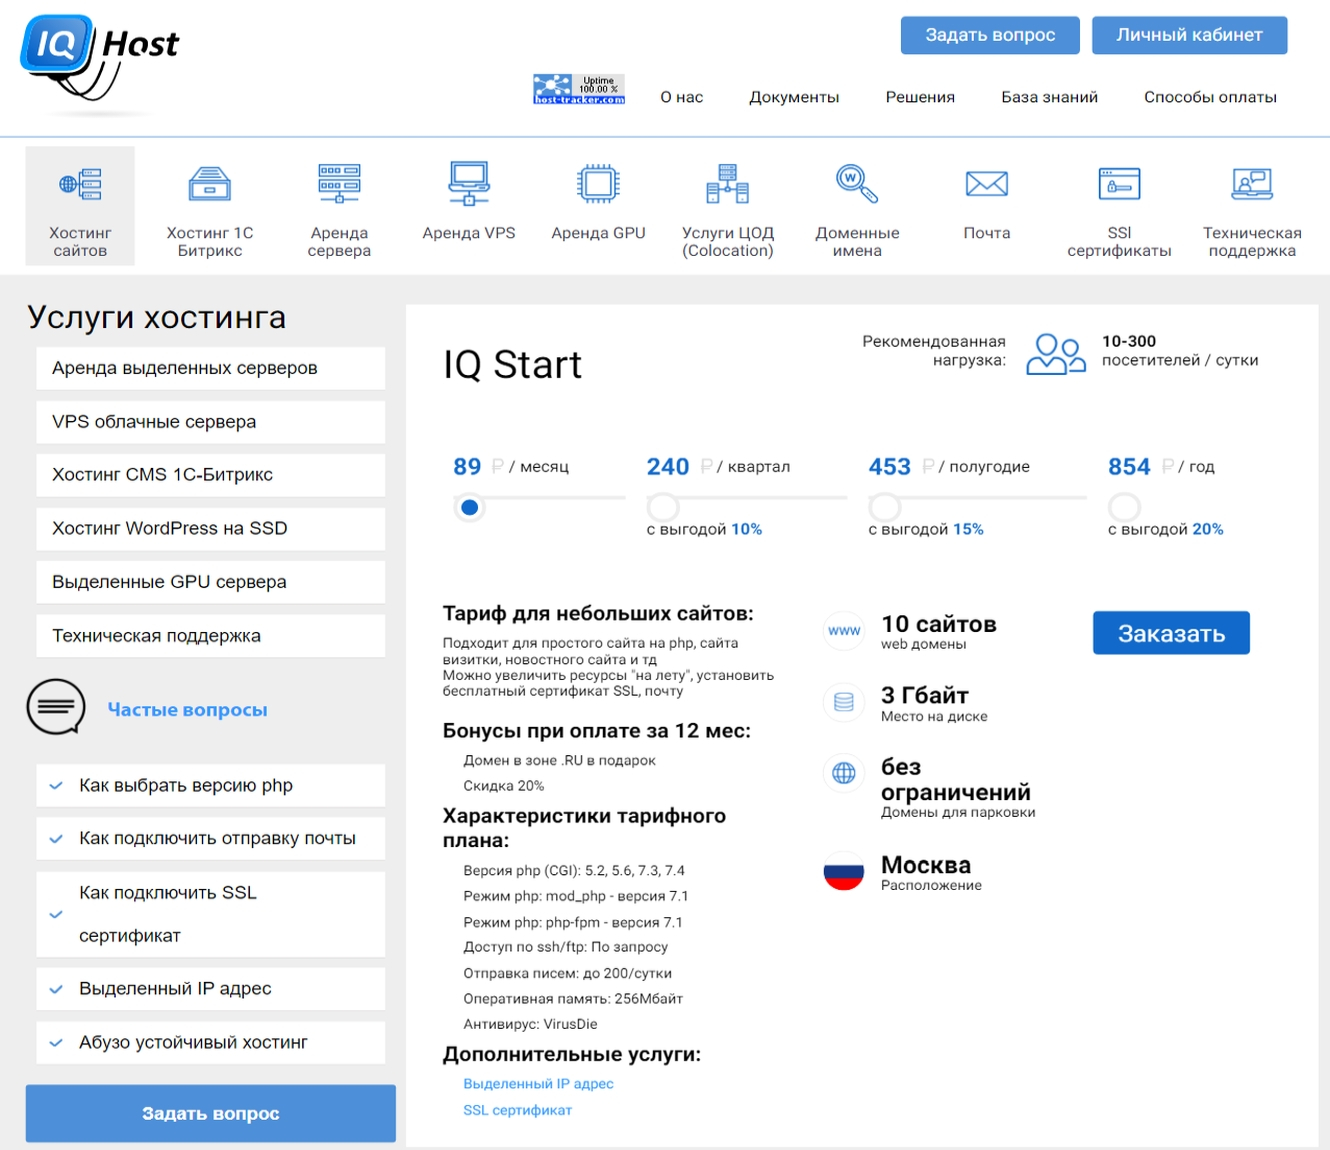Image resolution: width=1330 pixels, height=1150 pixels.
Task: Open the SSL сертификаты icon
Action: point(1119,184)
